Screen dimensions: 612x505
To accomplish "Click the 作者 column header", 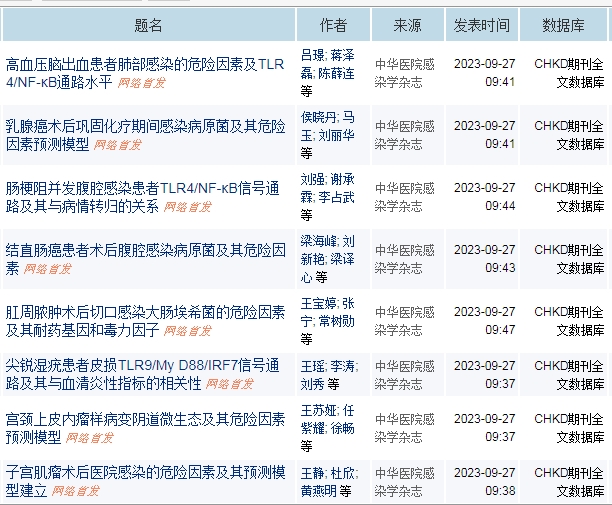I will tap(333, 25).
